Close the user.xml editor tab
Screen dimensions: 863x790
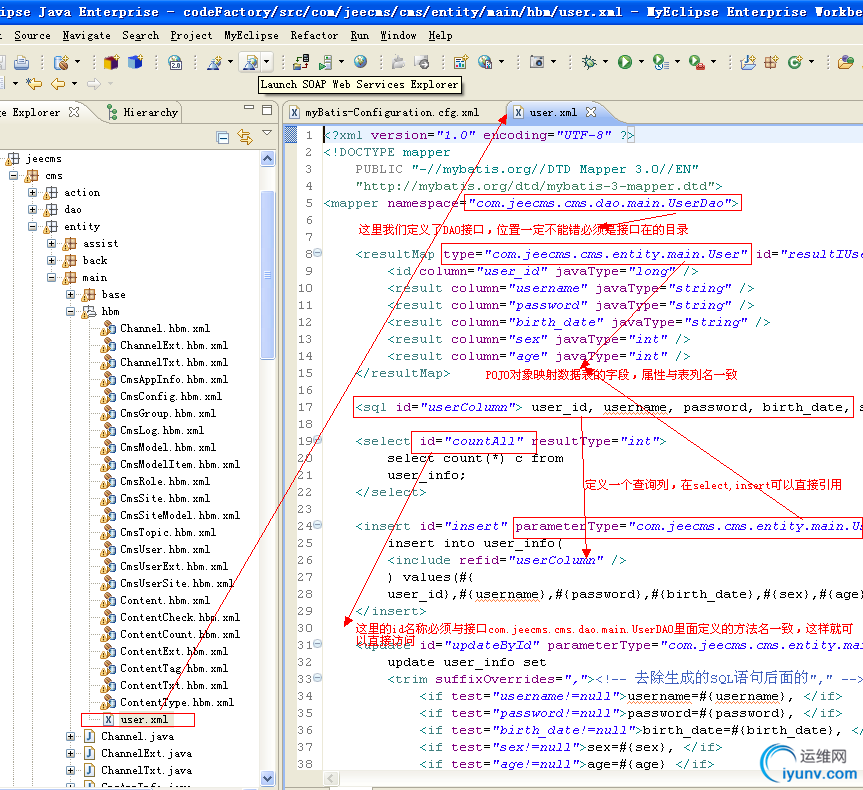coord(591,112)
